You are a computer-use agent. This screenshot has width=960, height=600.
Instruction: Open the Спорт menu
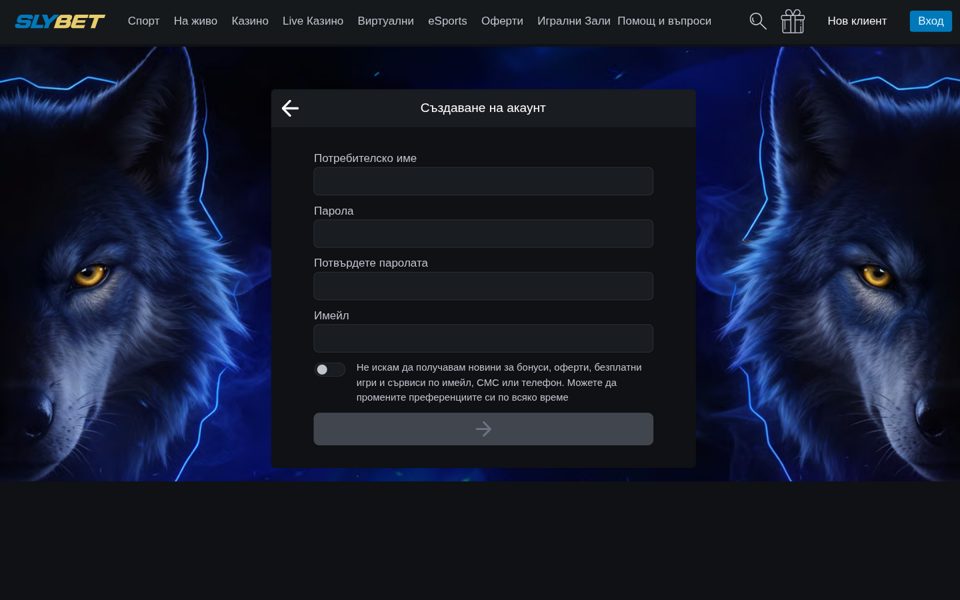143,21
